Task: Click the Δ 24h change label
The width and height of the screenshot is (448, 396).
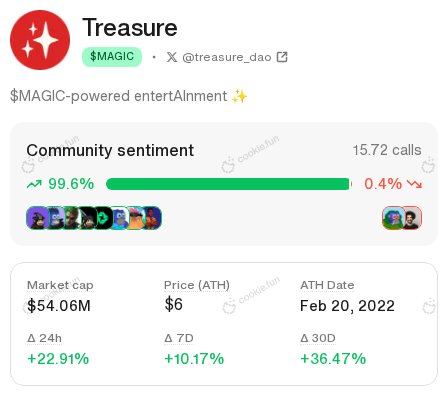Action: pos(44,338)
